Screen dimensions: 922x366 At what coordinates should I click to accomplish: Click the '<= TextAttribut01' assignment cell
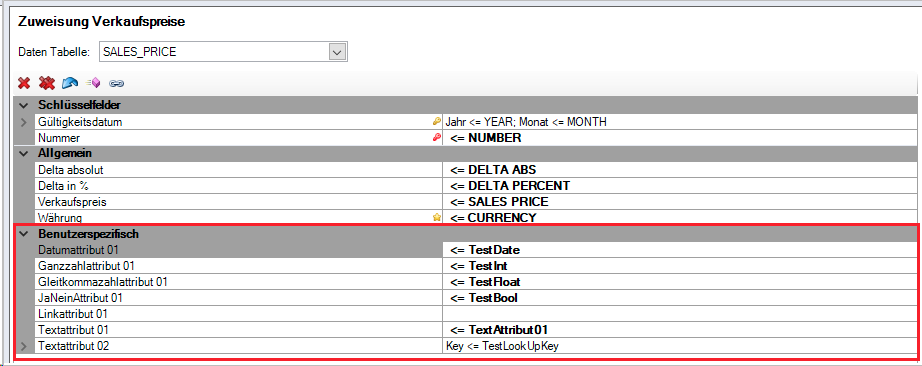[x=681, y=330]
